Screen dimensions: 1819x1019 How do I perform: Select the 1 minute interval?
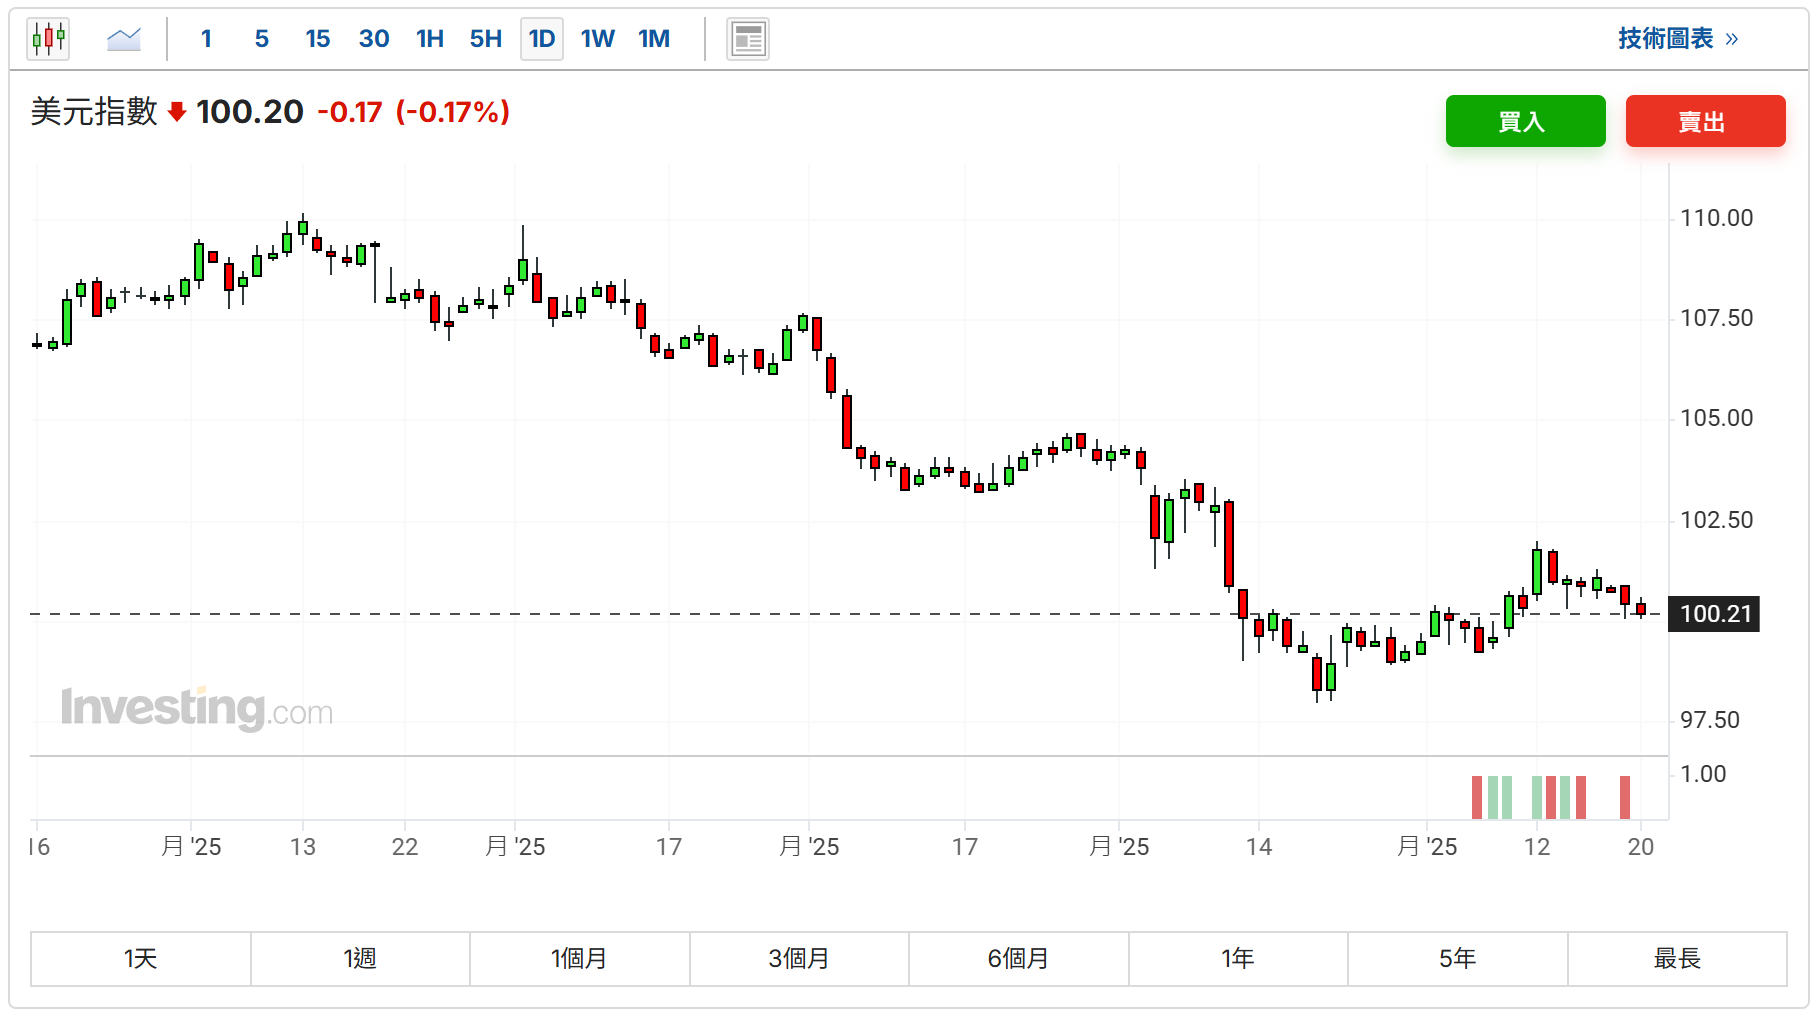[206, 39]
